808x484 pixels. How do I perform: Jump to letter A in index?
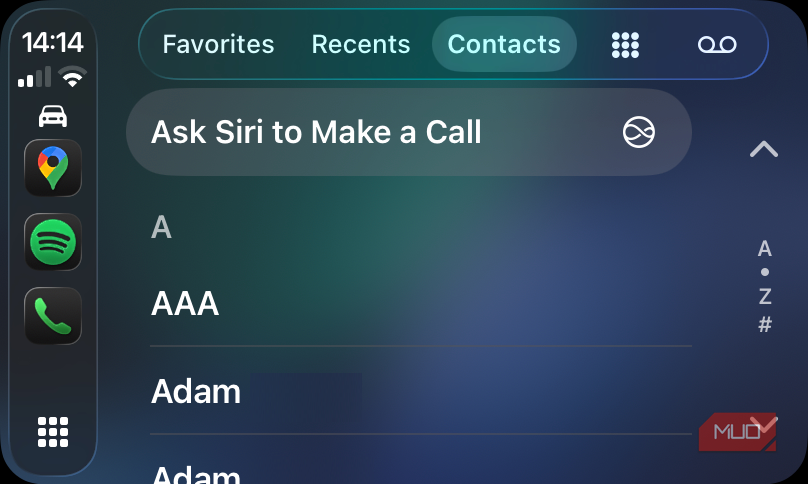coord(765,249)
